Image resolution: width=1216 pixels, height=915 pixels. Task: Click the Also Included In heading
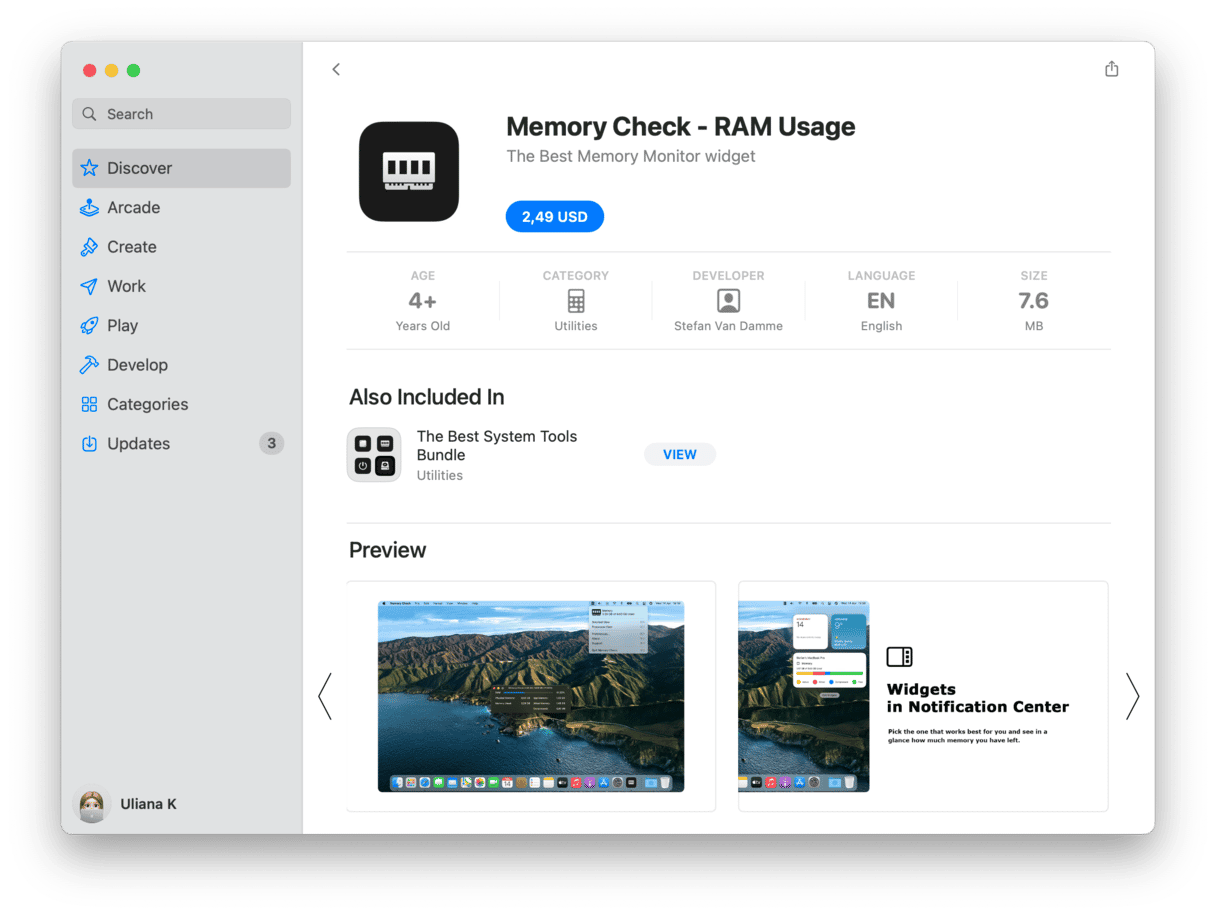click(427, 397)
